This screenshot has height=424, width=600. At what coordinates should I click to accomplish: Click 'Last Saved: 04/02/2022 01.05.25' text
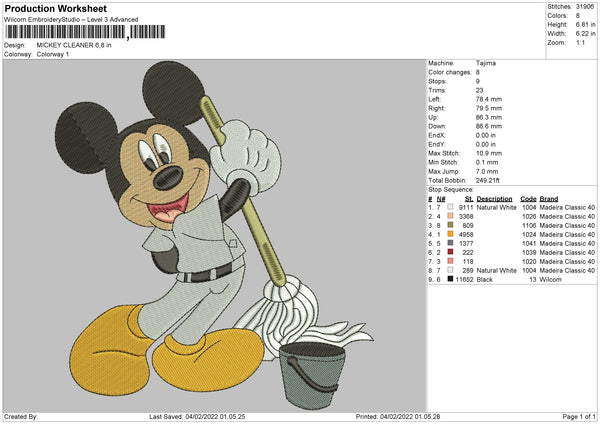tap(197, 417)
